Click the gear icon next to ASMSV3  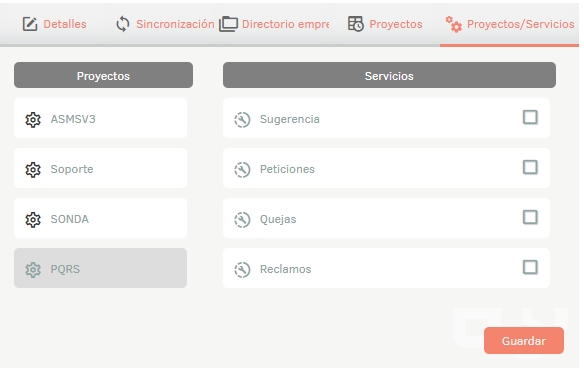[33, 120]
